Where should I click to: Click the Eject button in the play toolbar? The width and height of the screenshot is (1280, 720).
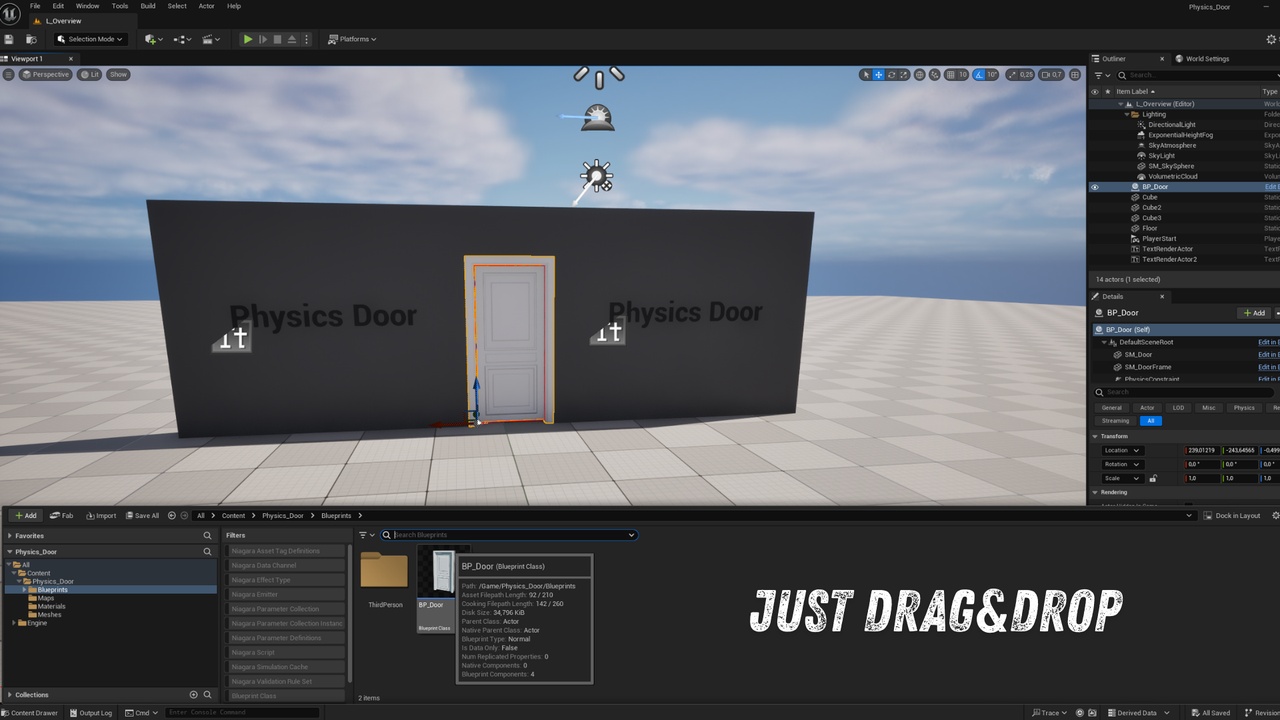click(x=292, y=39)
